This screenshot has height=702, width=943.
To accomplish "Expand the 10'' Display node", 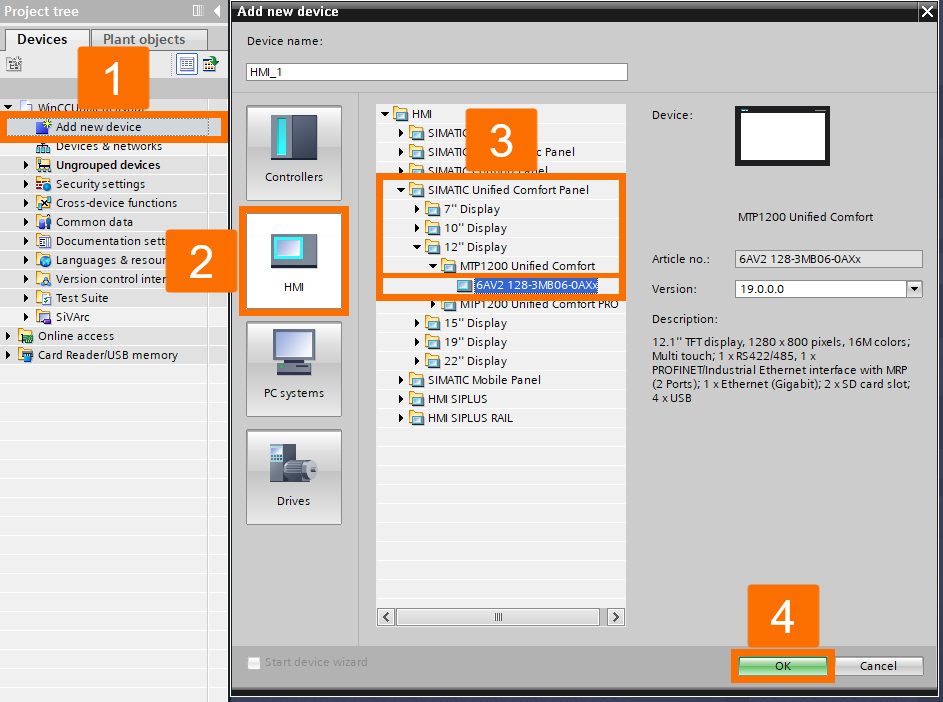I will coord(417,228).
